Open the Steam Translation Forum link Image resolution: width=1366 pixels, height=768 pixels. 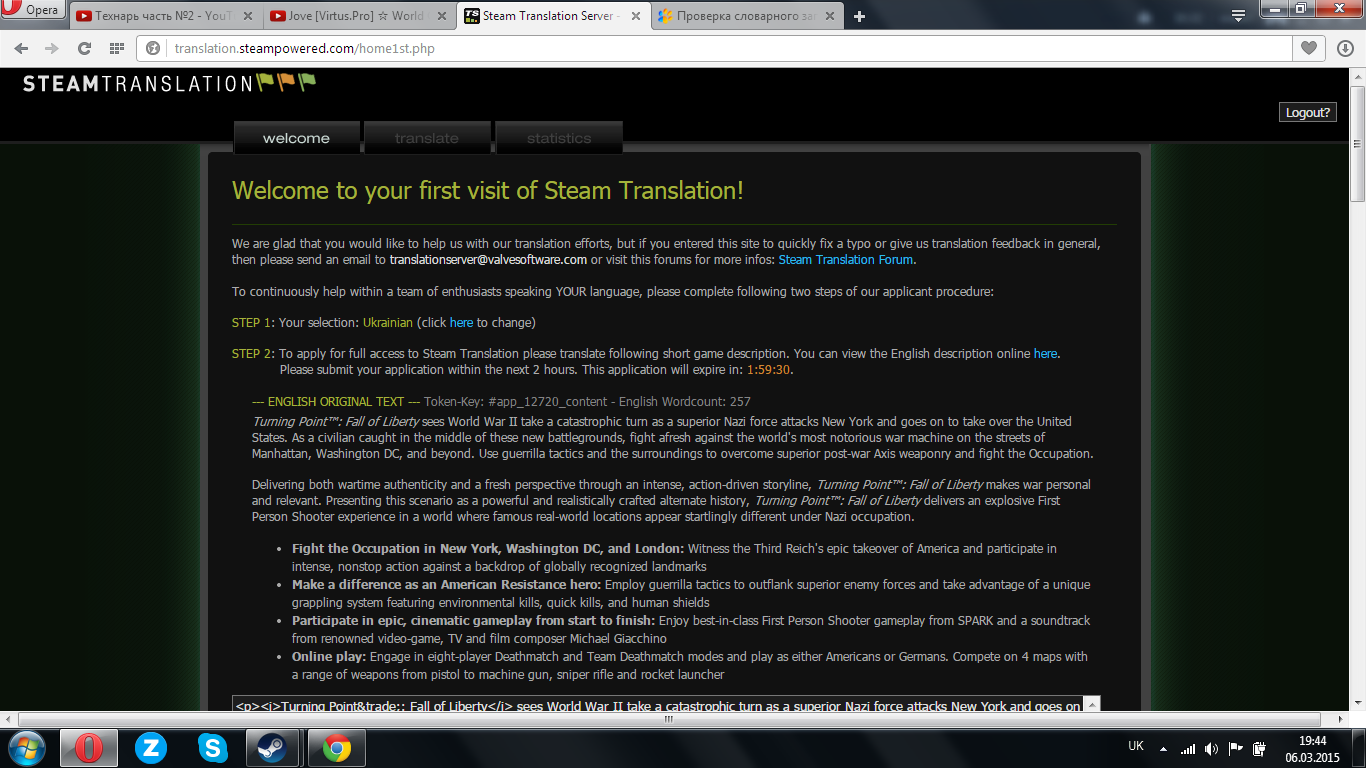click(x=846, y=260)
